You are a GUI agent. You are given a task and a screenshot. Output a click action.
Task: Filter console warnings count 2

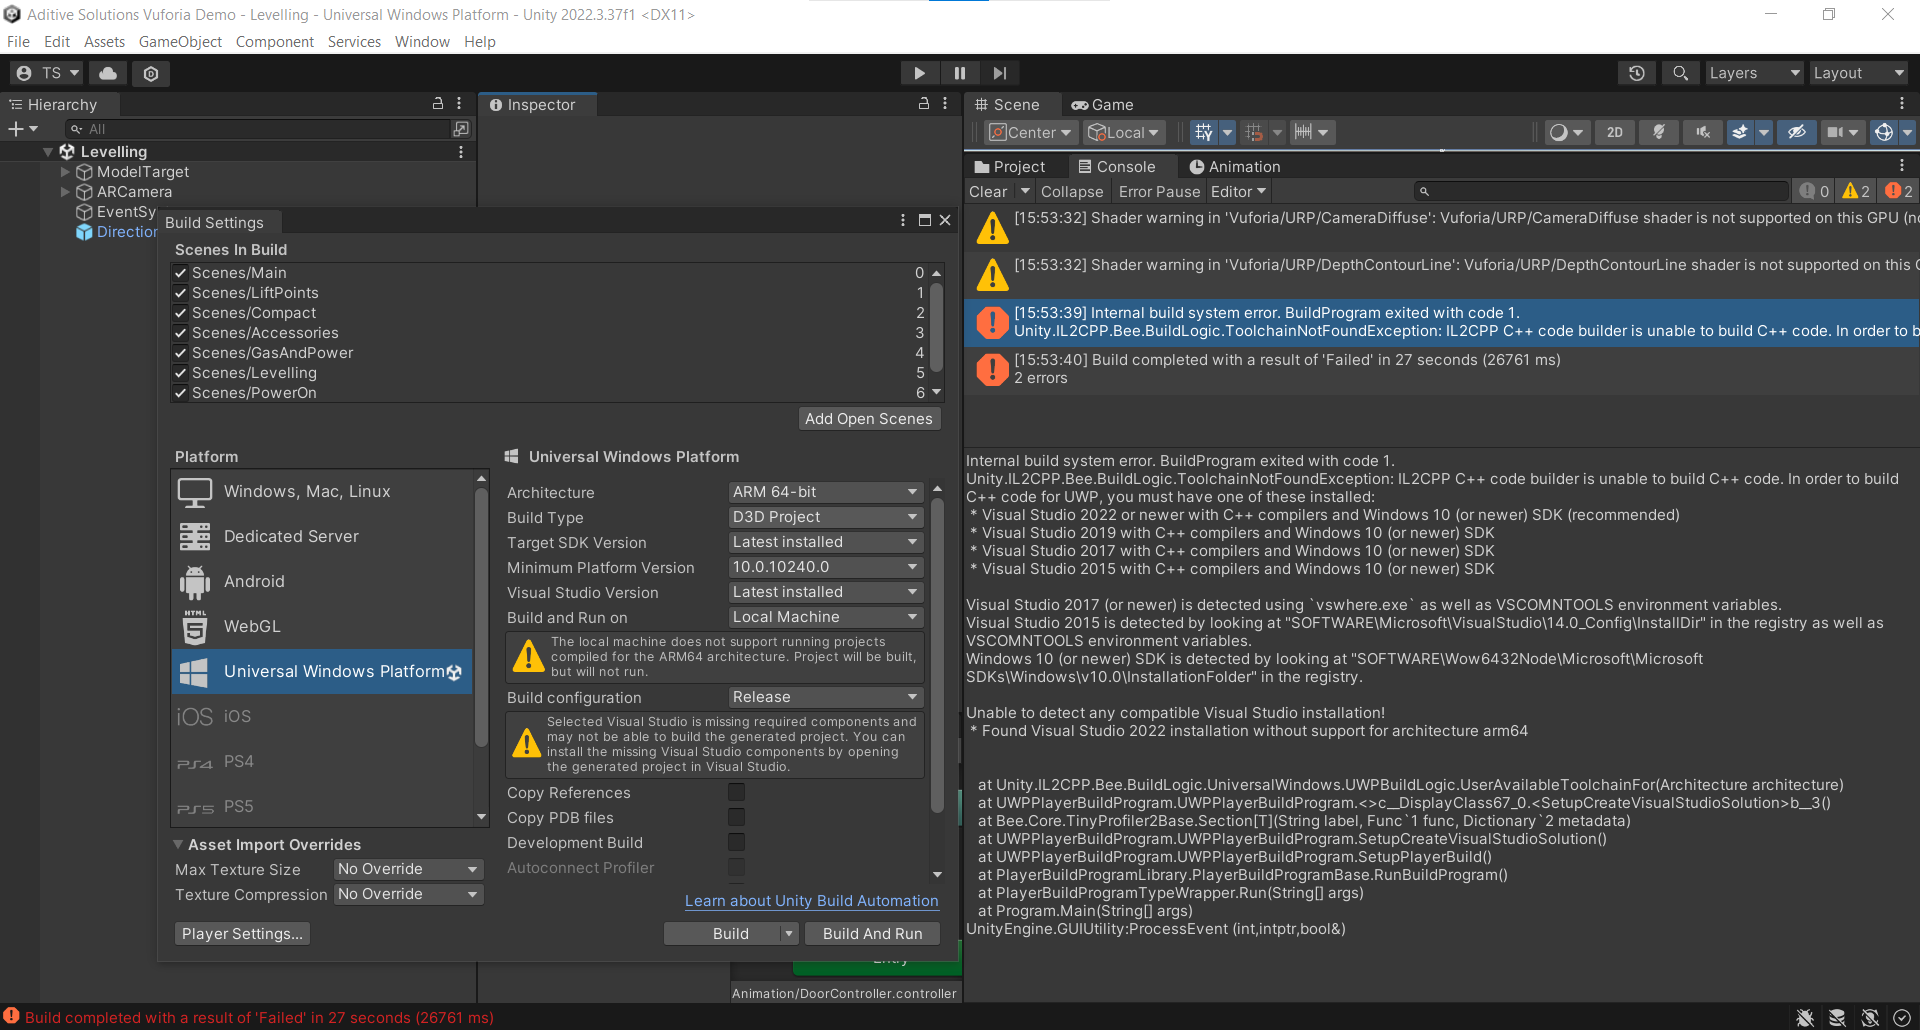pos(1856,191)
